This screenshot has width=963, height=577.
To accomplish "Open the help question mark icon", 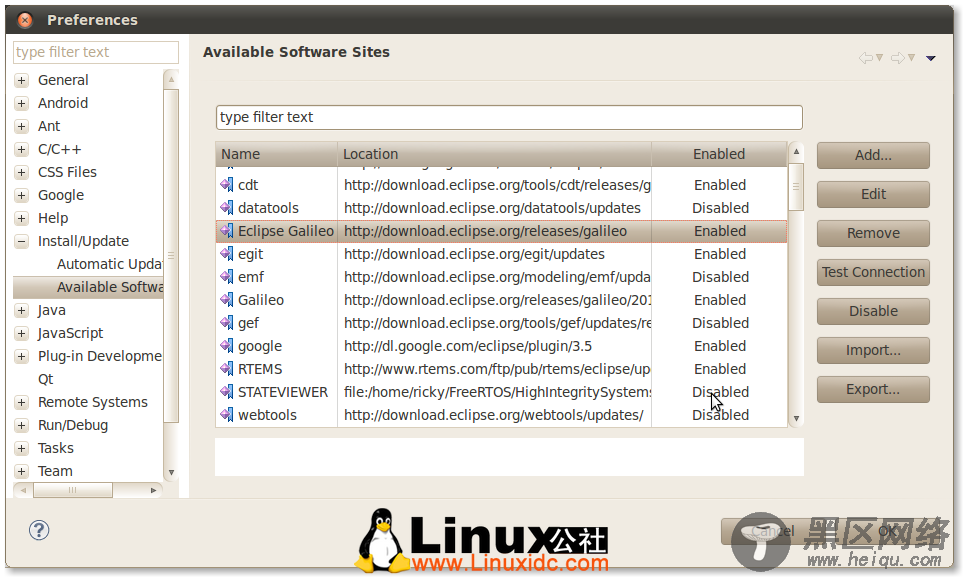I will (x=39, y=530).
